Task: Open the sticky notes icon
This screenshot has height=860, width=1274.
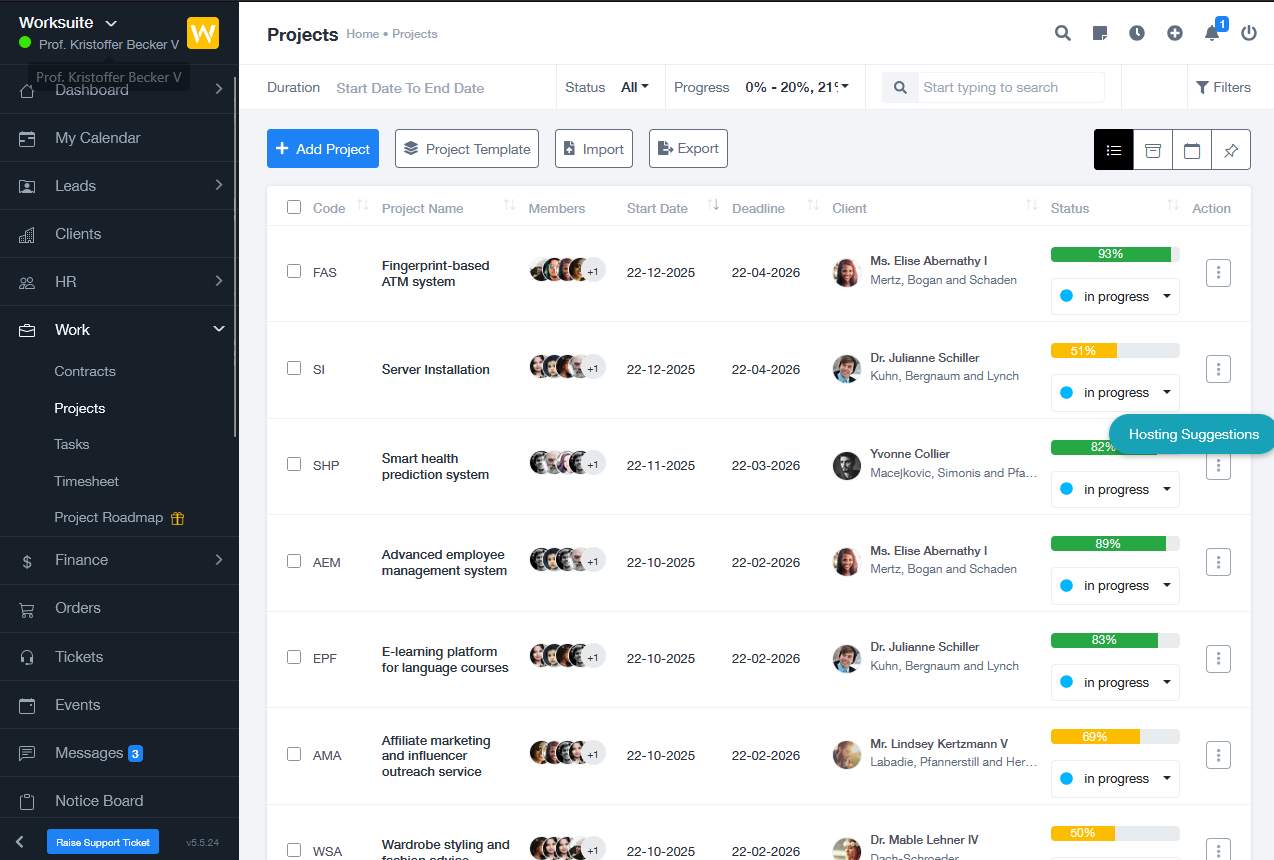Action: pos(1100,33)
